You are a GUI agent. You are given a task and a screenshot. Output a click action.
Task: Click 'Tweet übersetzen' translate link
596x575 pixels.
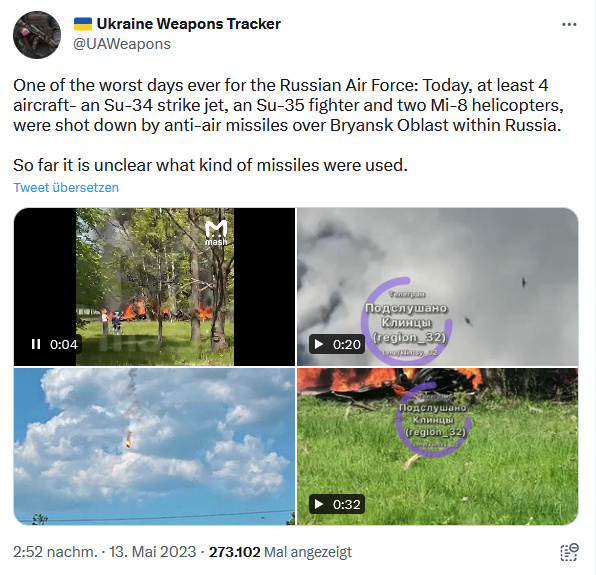click(66, 187)
